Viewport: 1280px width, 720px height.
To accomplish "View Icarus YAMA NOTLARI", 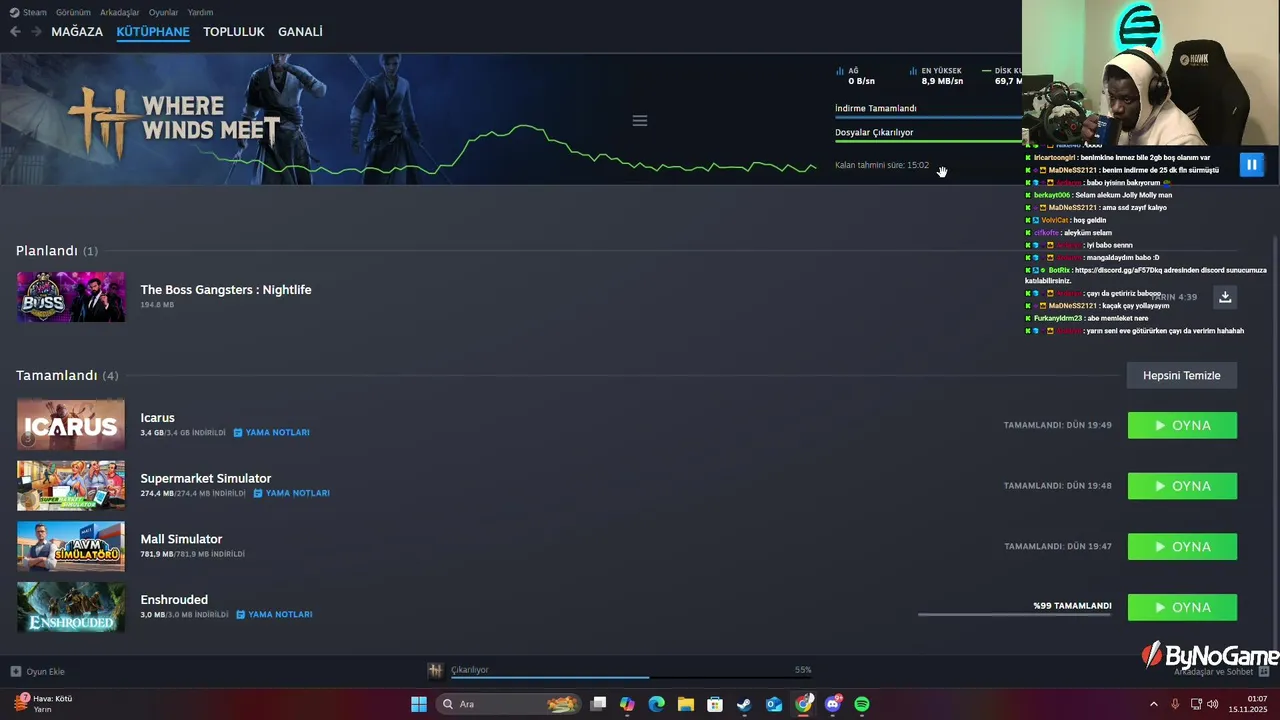I will pyautogui.click(x=272, y=433).
